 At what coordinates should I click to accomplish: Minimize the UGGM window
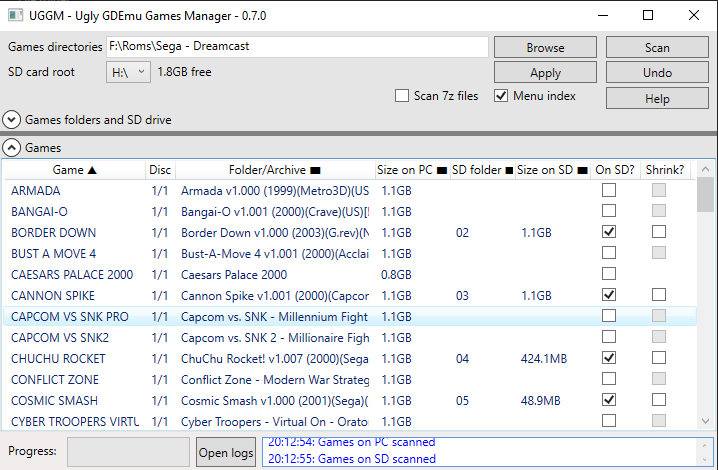603,15
